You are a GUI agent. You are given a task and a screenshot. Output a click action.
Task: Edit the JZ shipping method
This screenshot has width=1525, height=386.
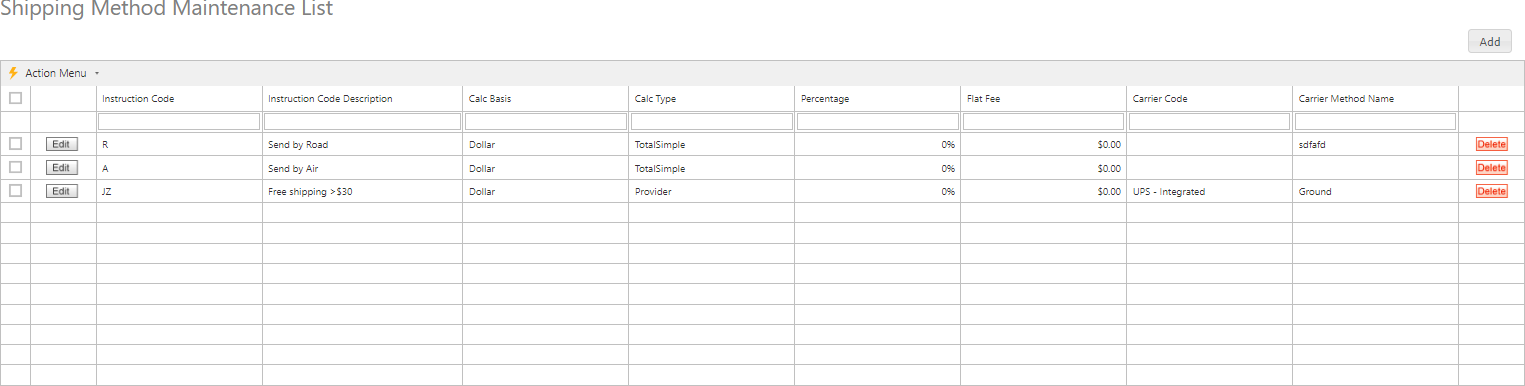click(62, 191)
